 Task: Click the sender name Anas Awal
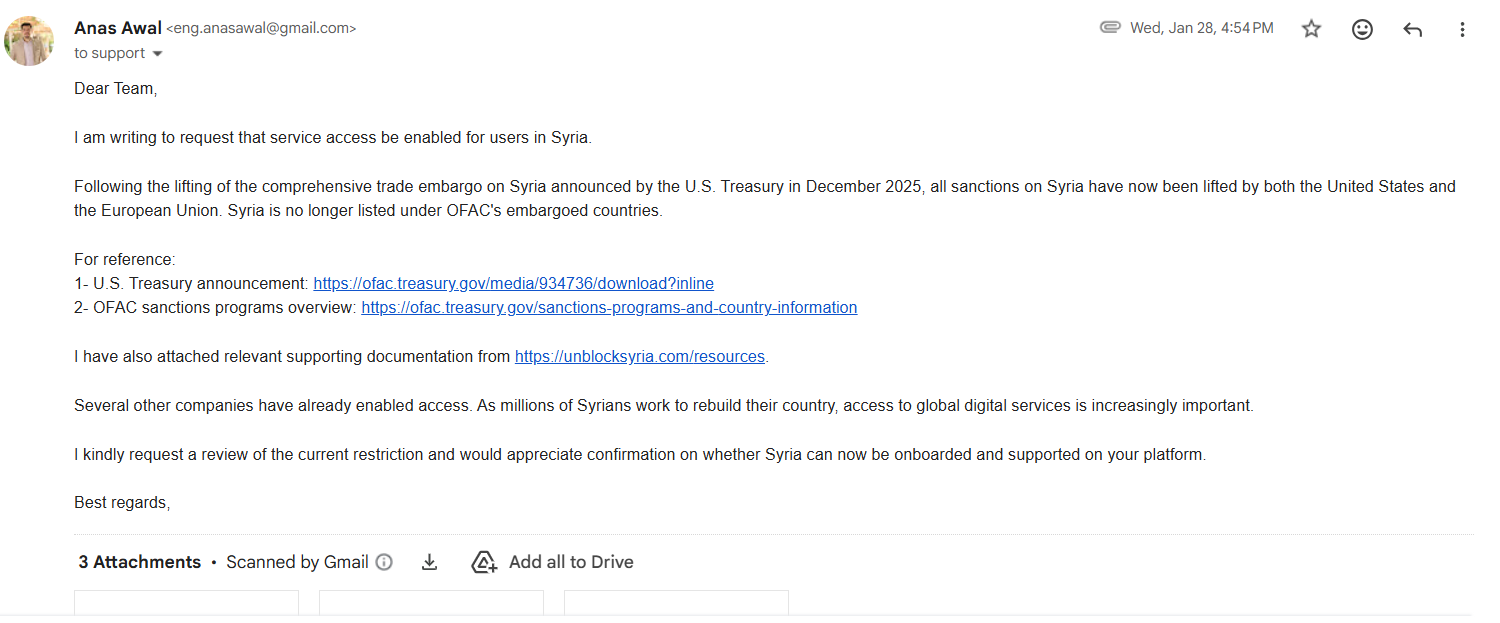(117, 28)
